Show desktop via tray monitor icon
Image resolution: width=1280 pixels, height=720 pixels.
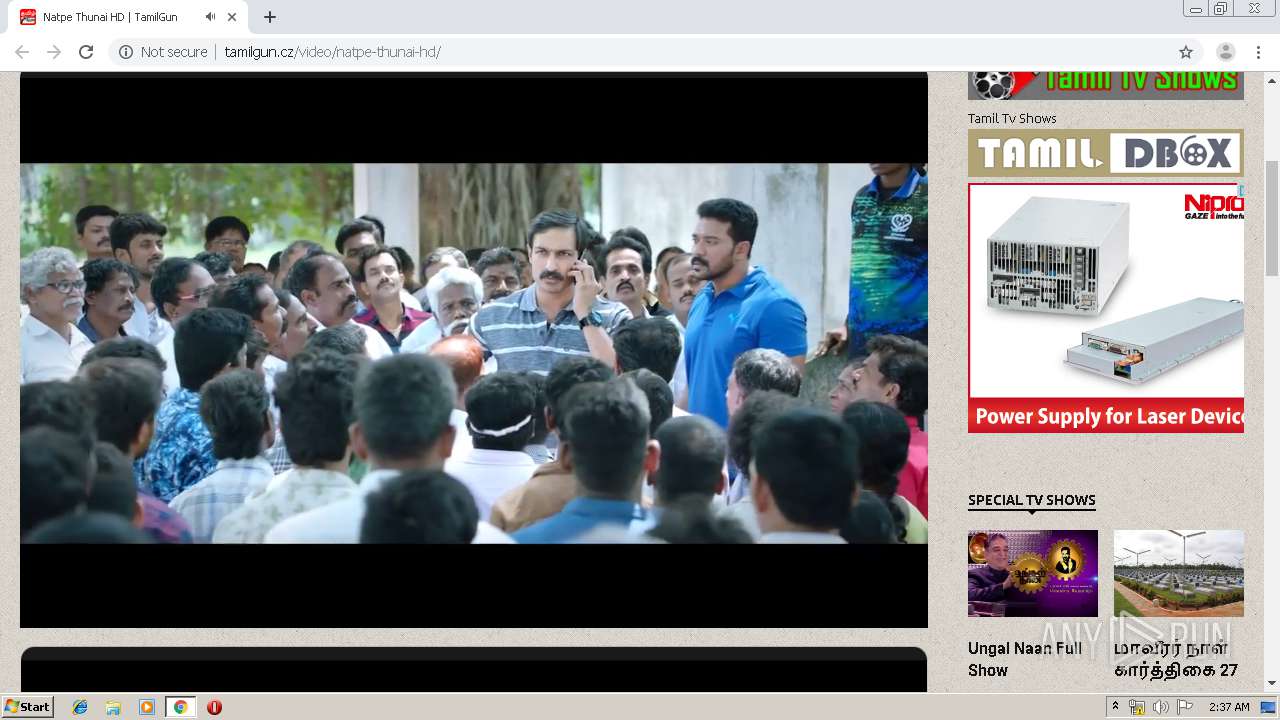[x=1268, y=707]
